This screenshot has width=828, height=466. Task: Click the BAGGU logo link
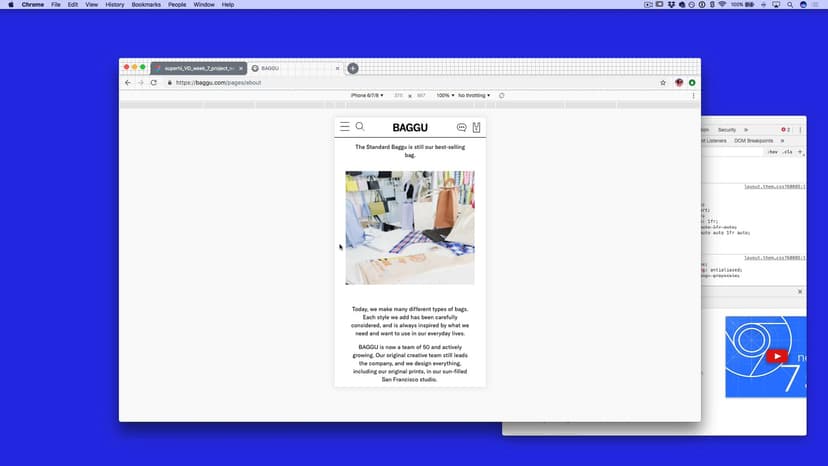pyautogui.click(x=410, y=128)
